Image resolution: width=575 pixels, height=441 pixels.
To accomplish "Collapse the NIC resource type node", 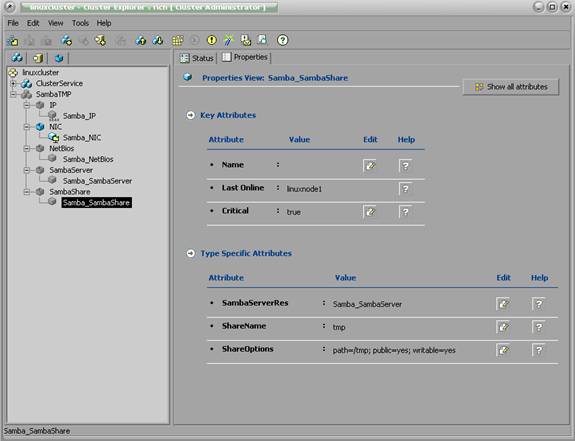I will point(27,127).
